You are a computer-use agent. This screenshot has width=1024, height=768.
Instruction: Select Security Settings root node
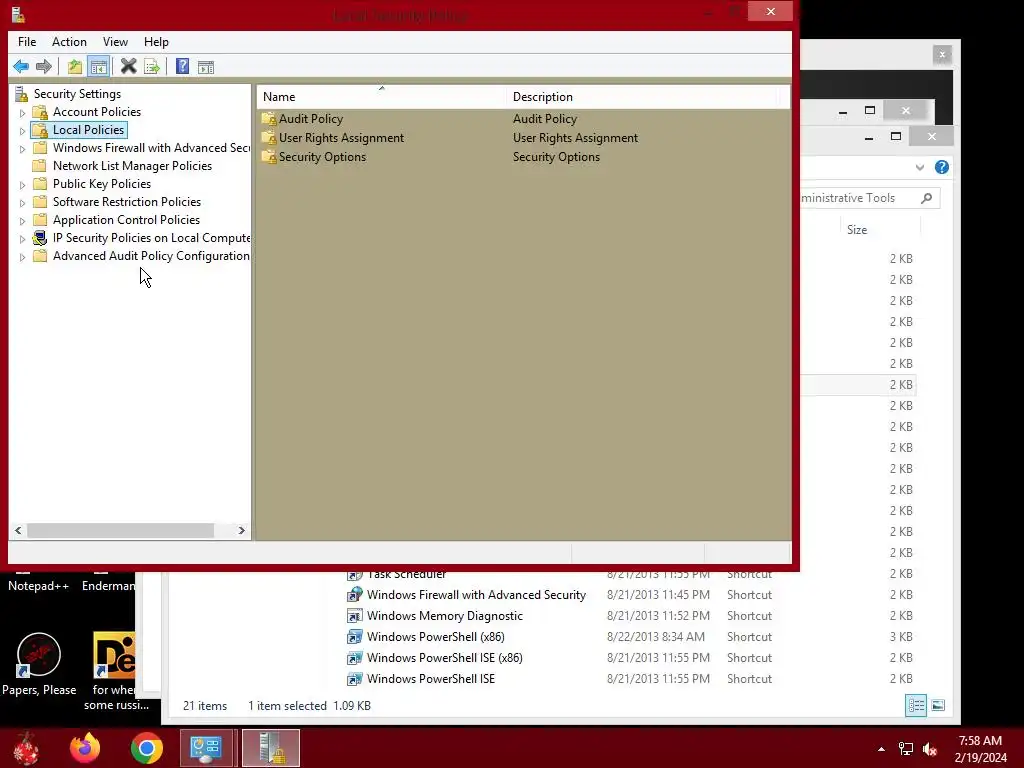click(x=77, y=94)
